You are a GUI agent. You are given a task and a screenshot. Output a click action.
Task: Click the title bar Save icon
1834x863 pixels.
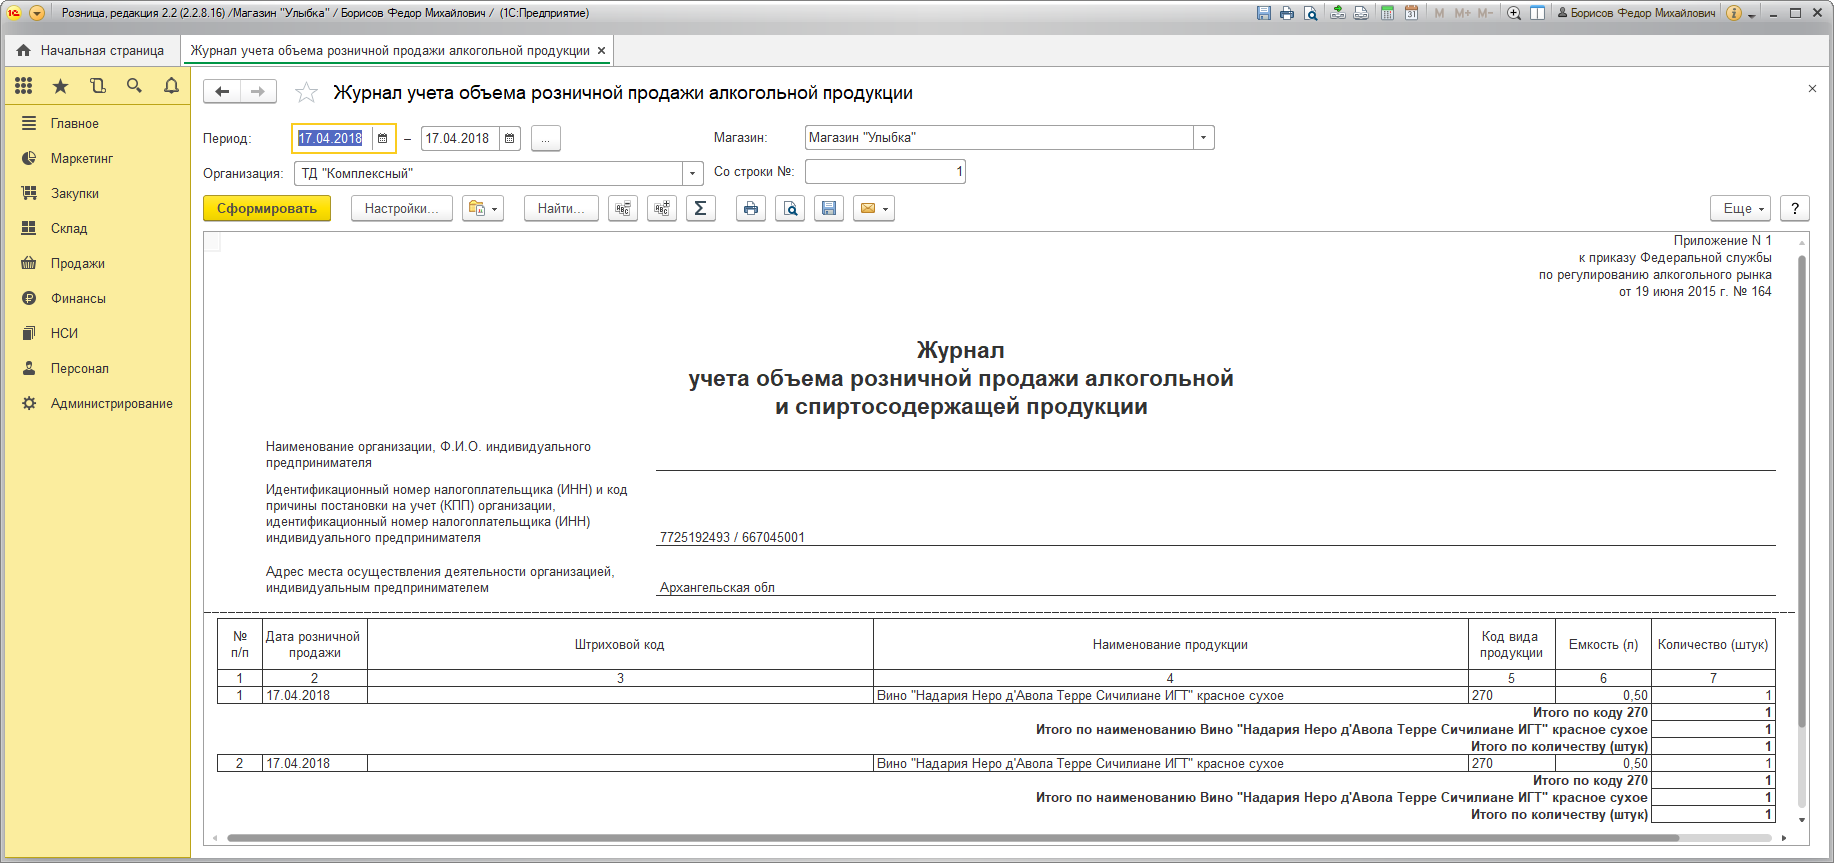(1264, 13)
